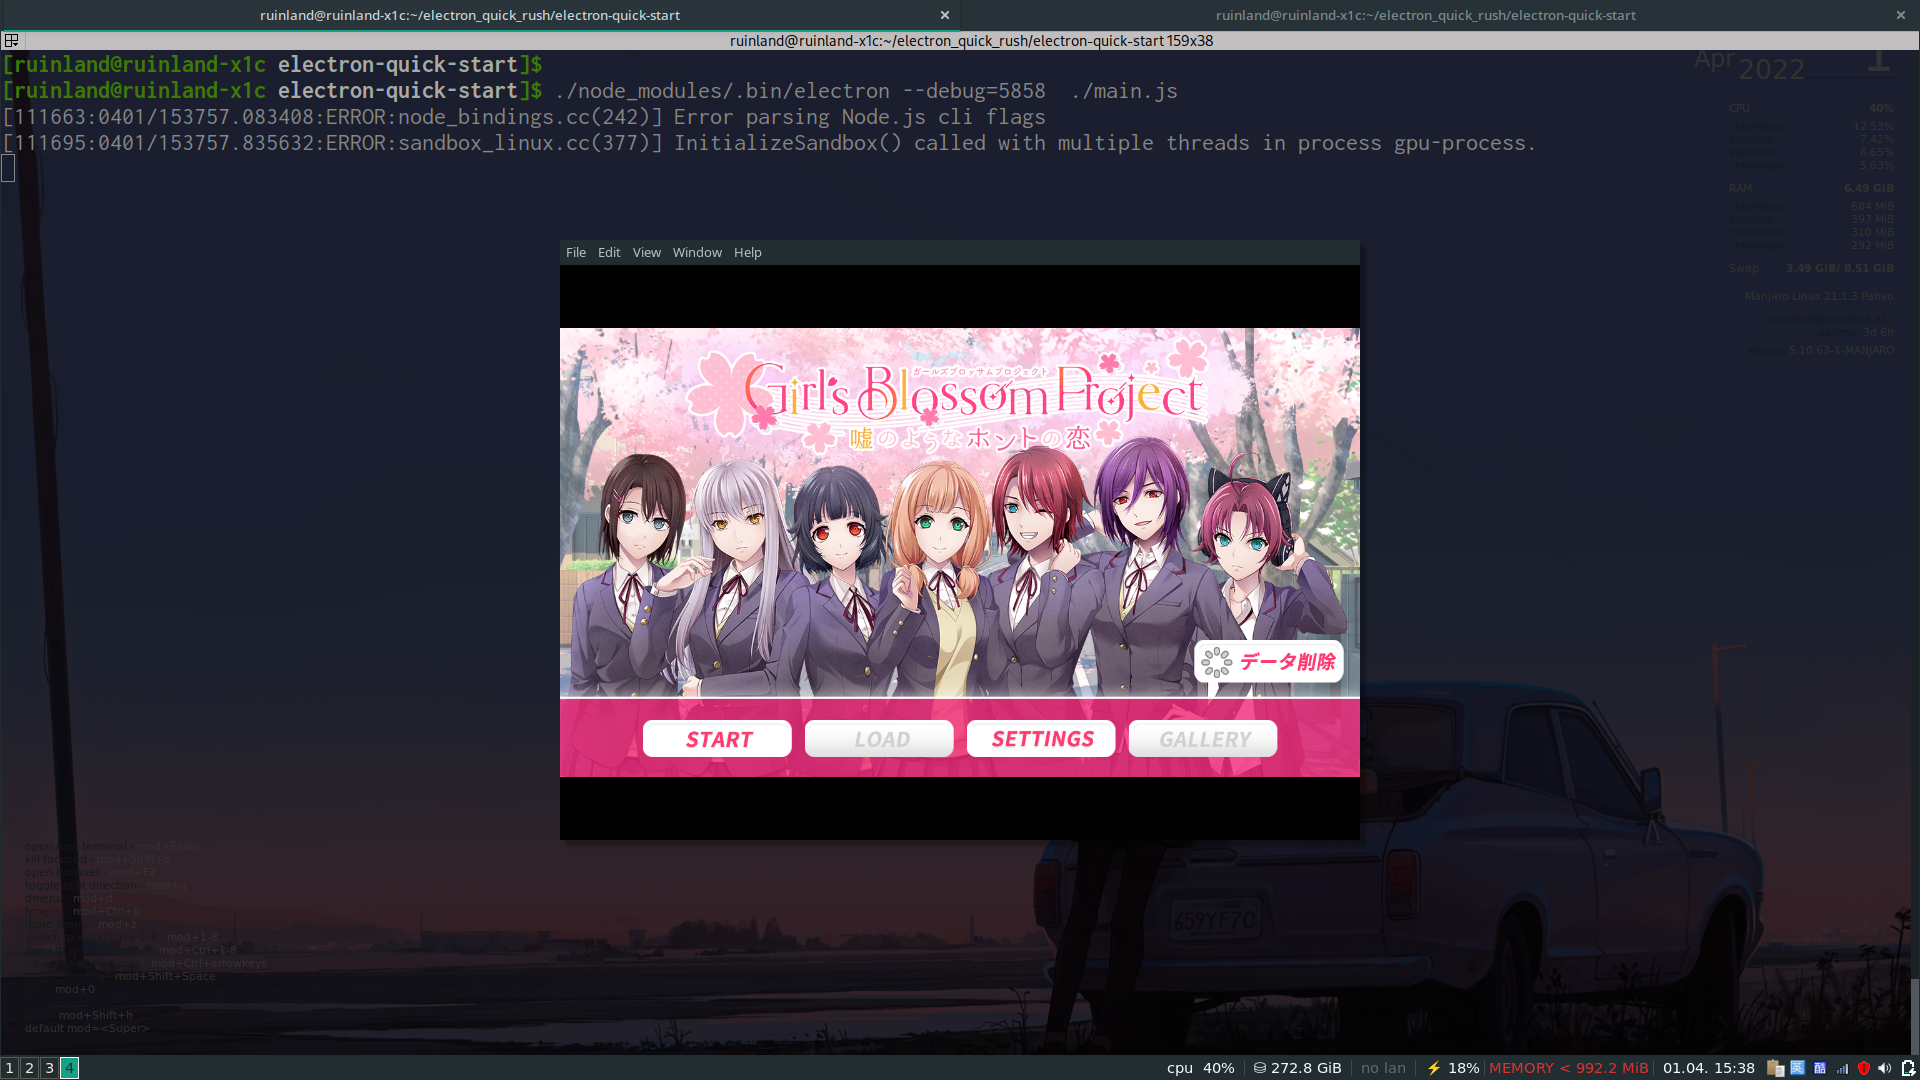Click the volume speaker tray icon
Viewport: 1920px width, 1080px height.
pos(1885,1068)
